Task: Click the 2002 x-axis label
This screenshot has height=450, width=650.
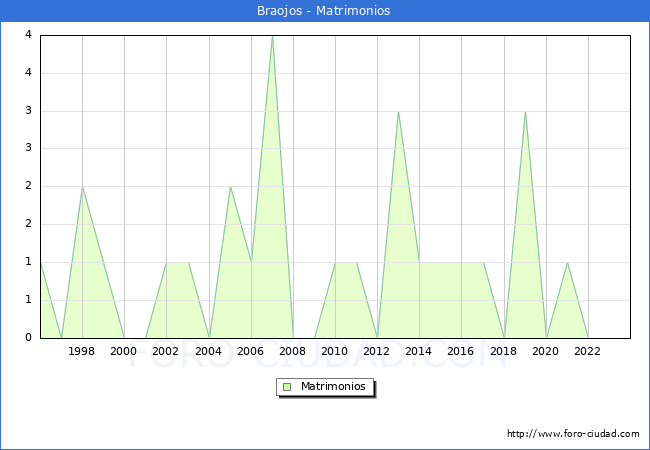Action: (x=165, y=351)
